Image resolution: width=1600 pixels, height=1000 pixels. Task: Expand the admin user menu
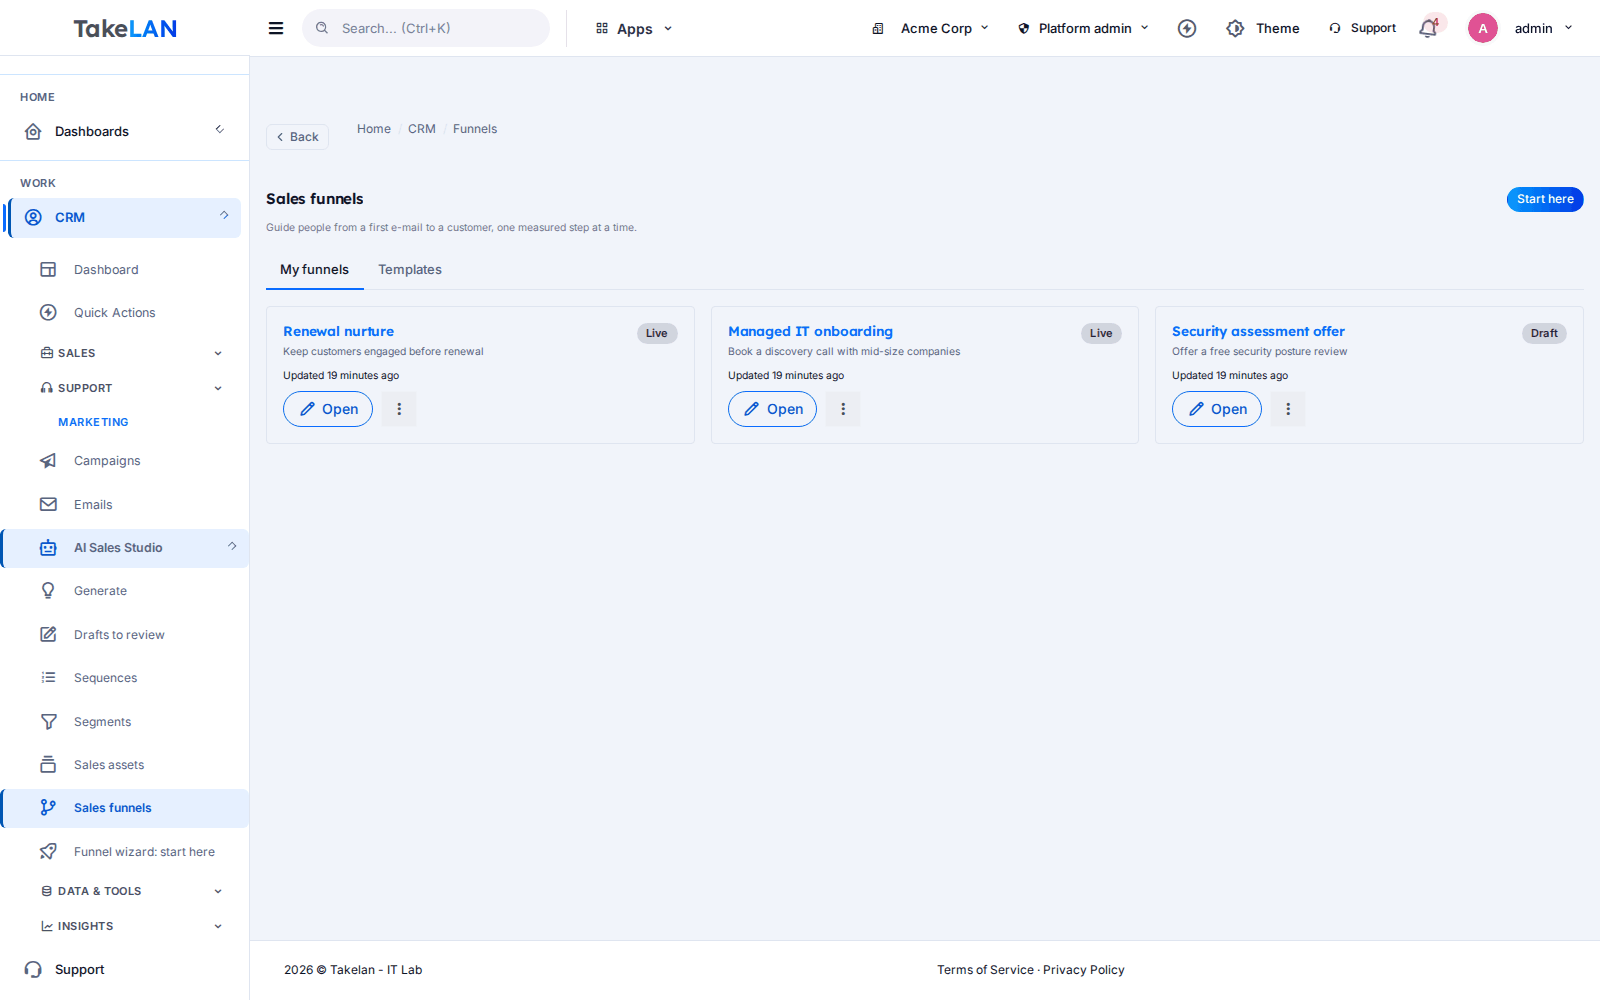[1543, 28]
